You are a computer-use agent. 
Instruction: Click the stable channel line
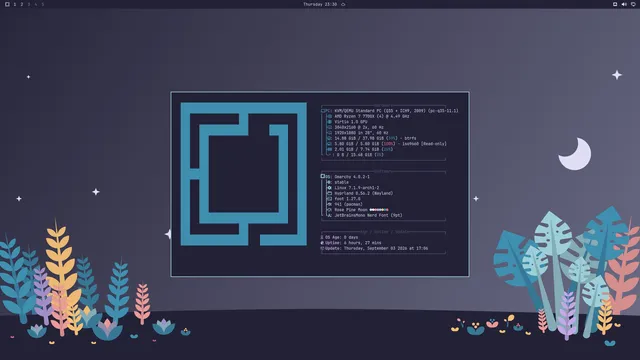[342, 182]
